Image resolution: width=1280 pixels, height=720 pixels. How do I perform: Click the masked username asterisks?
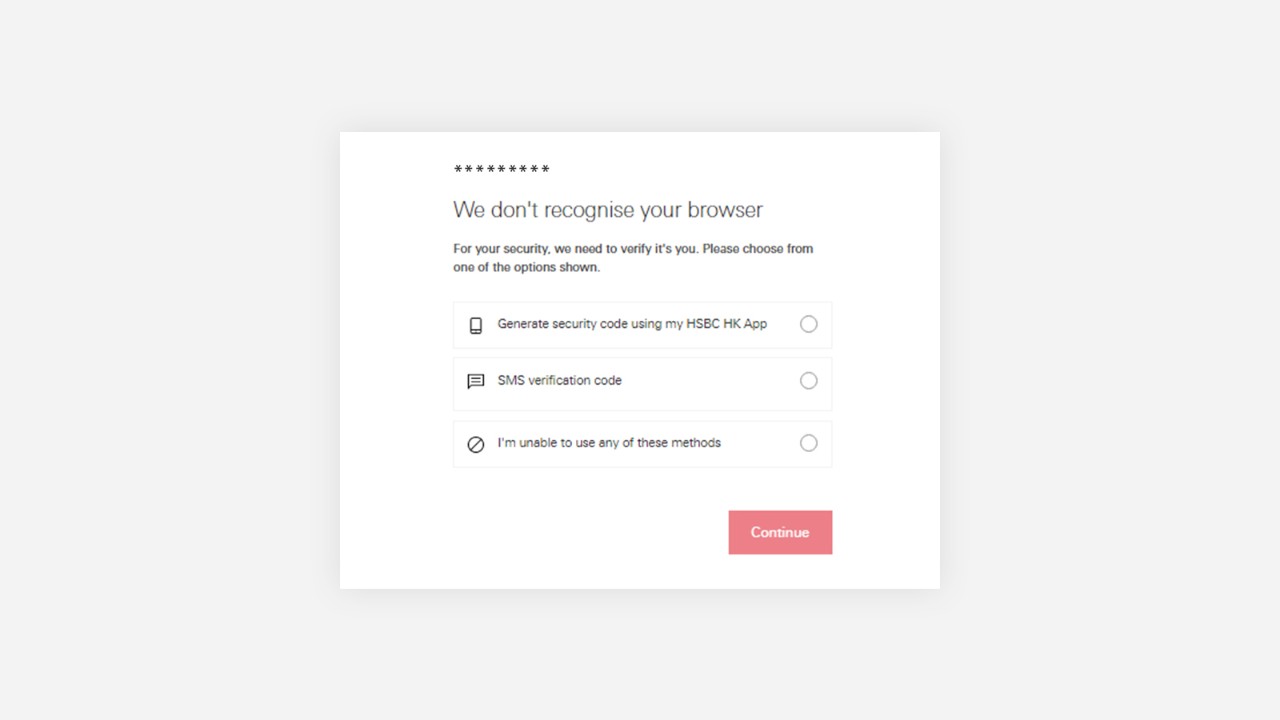pos(502,170)
